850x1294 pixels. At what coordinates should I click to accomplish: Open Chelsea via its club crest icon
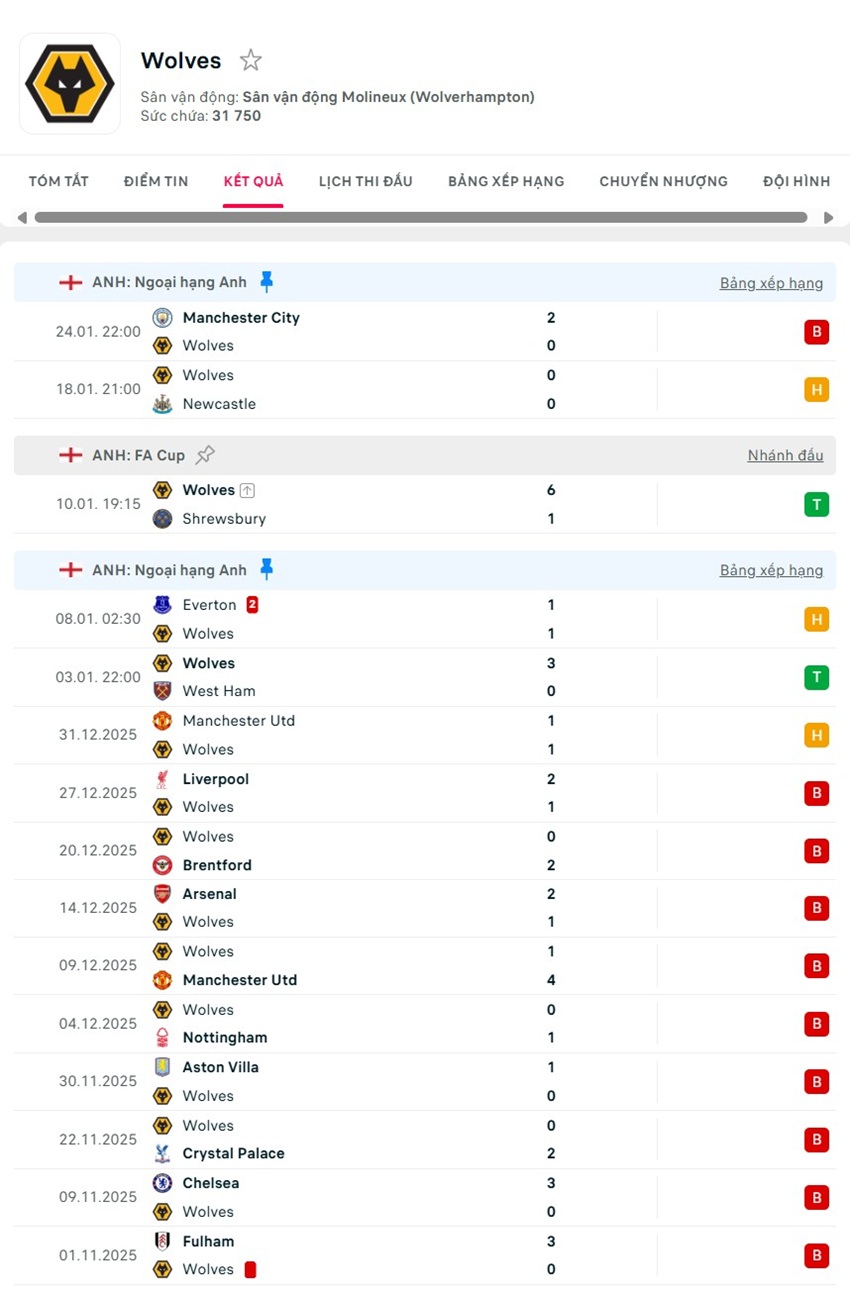click(163, 1183)
